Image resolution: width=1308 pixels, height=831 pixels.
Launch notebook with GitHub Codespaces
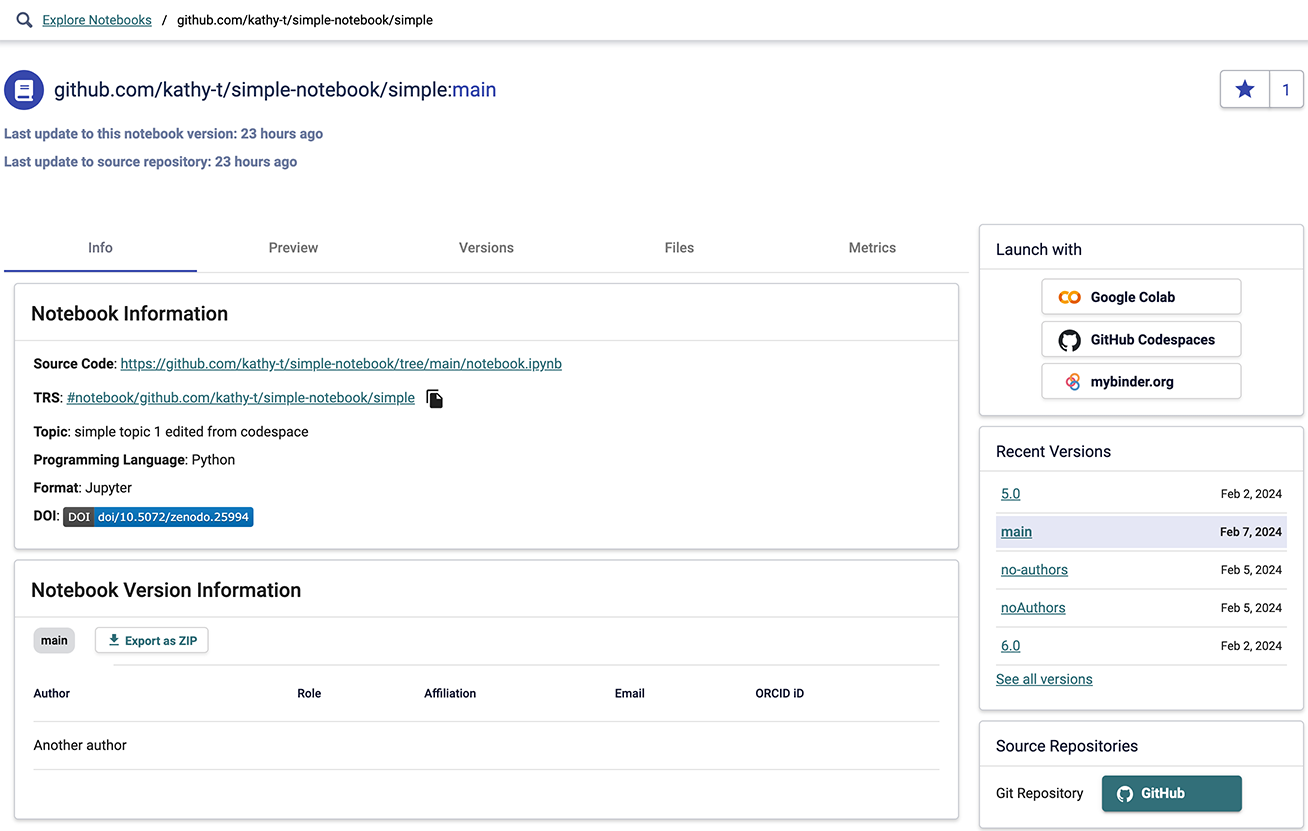1141,340
